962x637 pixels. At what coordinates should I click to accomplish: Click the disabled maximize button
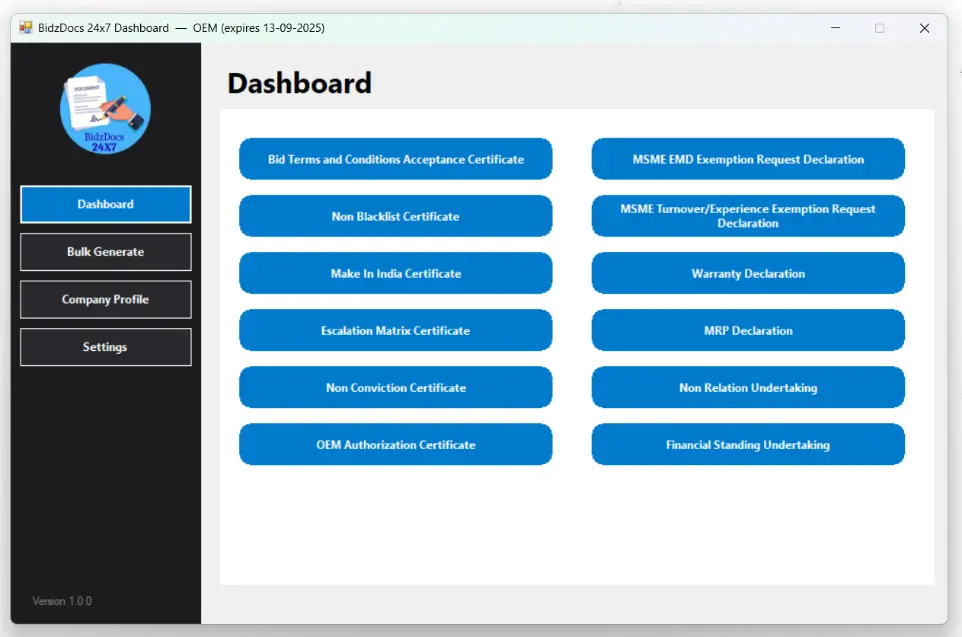tap(879, 28)
